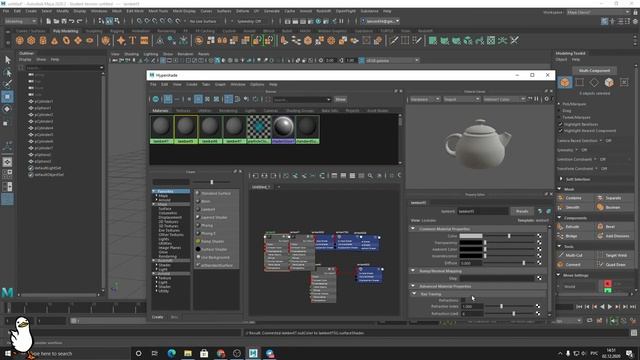This screenshot has height=360, width=640.
Task: Open the Material Viewer environment dropdown
Action: point(504,99)
